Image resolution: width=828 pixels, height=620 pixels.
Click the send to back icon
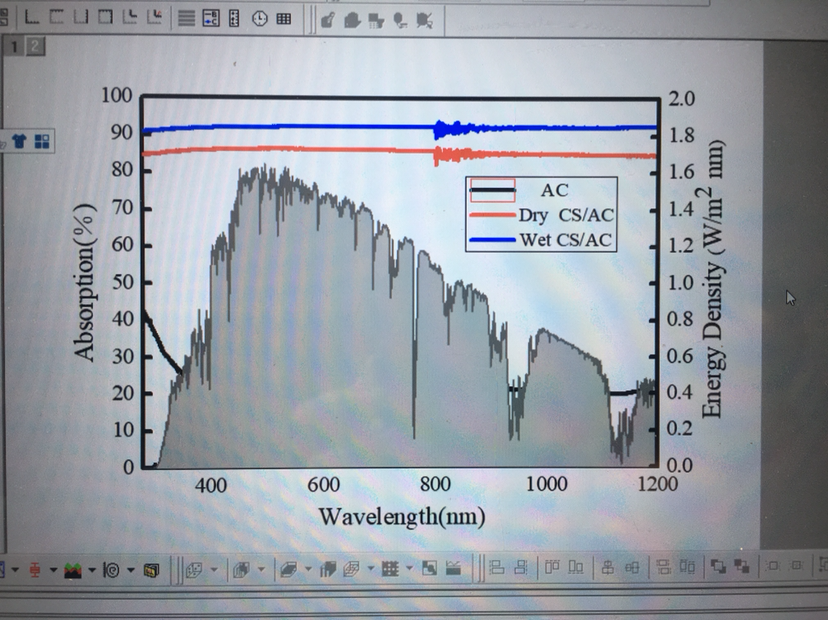click(x=742, y=566)
